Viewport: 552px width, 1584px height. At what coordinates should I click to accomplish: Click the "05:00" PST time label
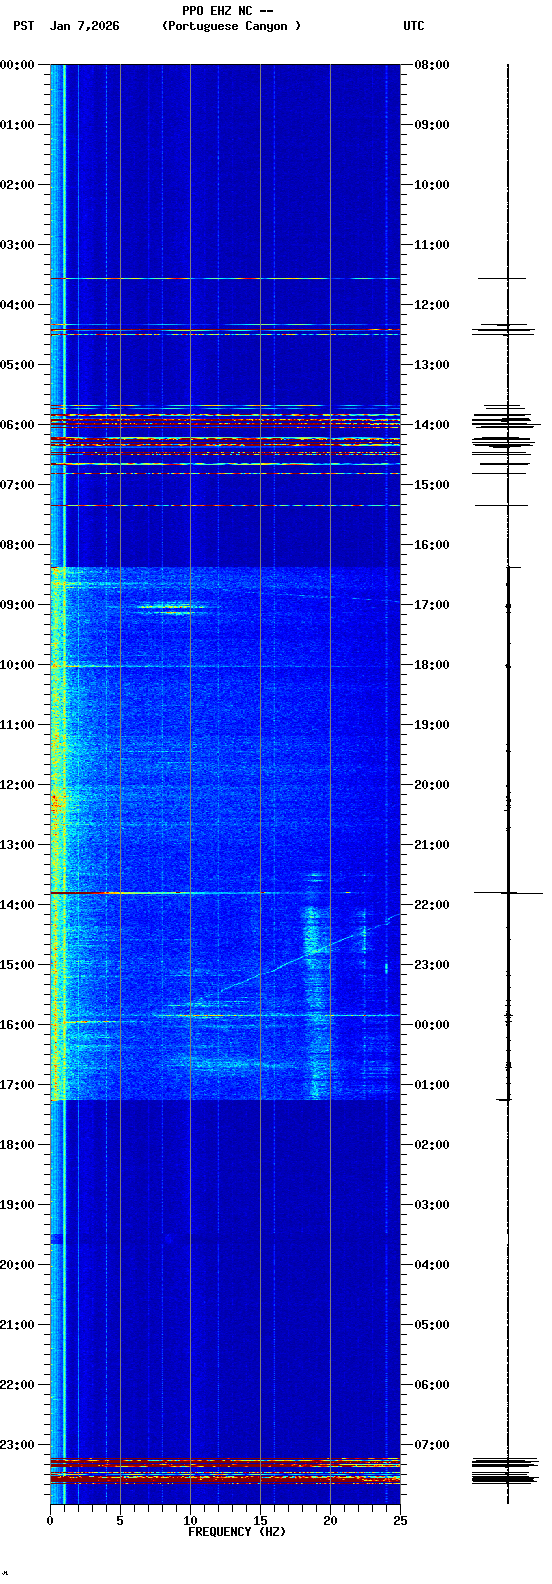(18, 365)
